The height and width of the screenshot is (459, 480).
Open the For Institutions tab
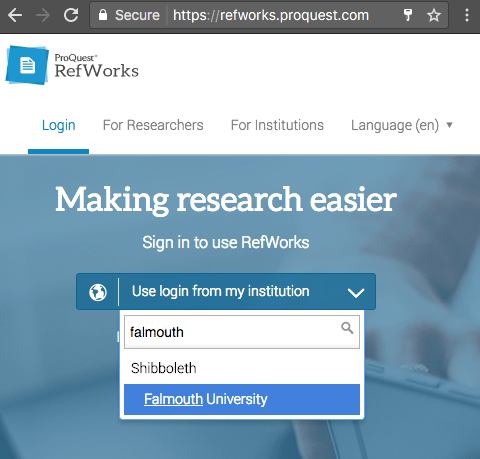click(277, 125)
